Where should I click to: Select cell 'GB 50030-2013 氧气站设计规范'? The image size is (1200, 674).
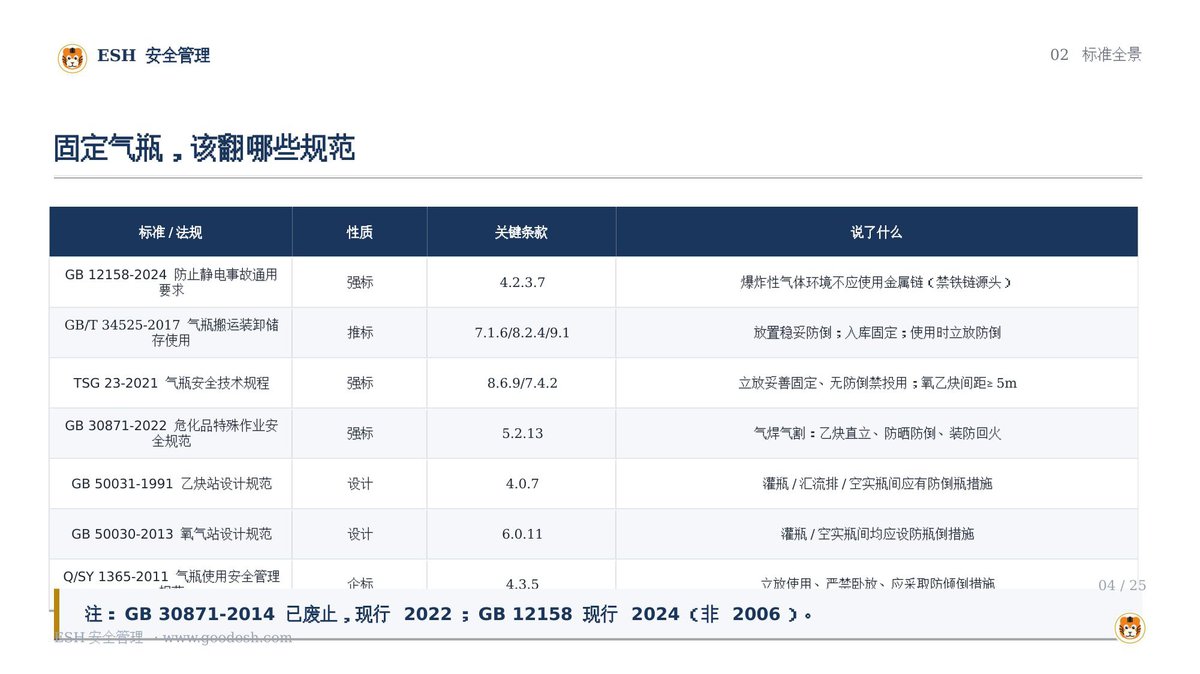click(x=171, y=534)
